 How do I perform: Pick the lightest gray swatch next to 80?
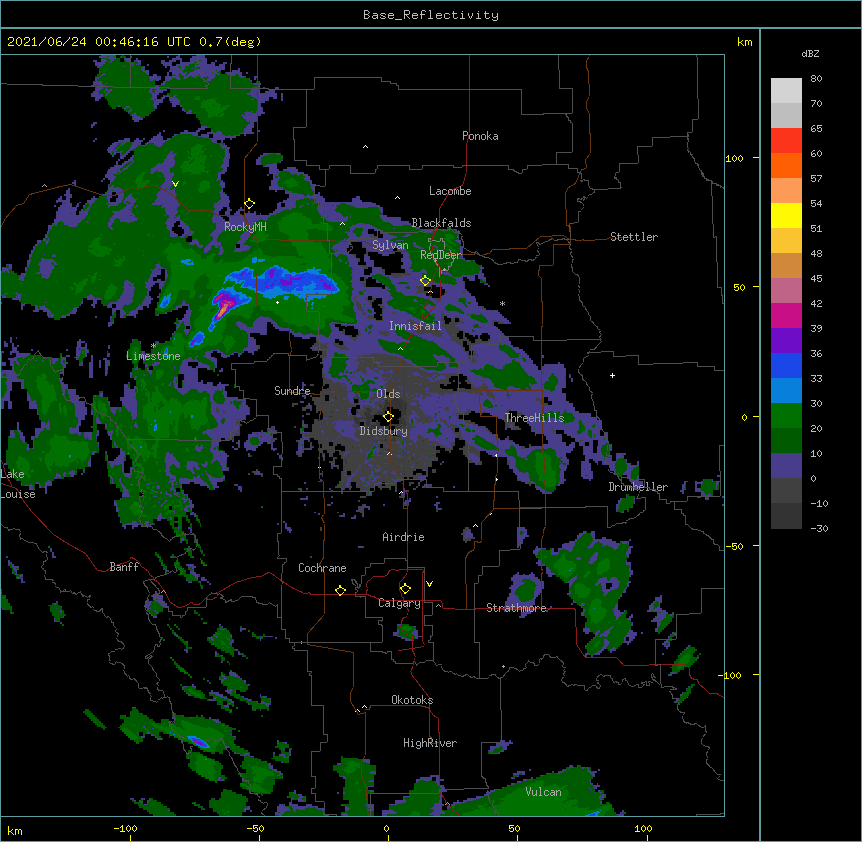point(786,91)
